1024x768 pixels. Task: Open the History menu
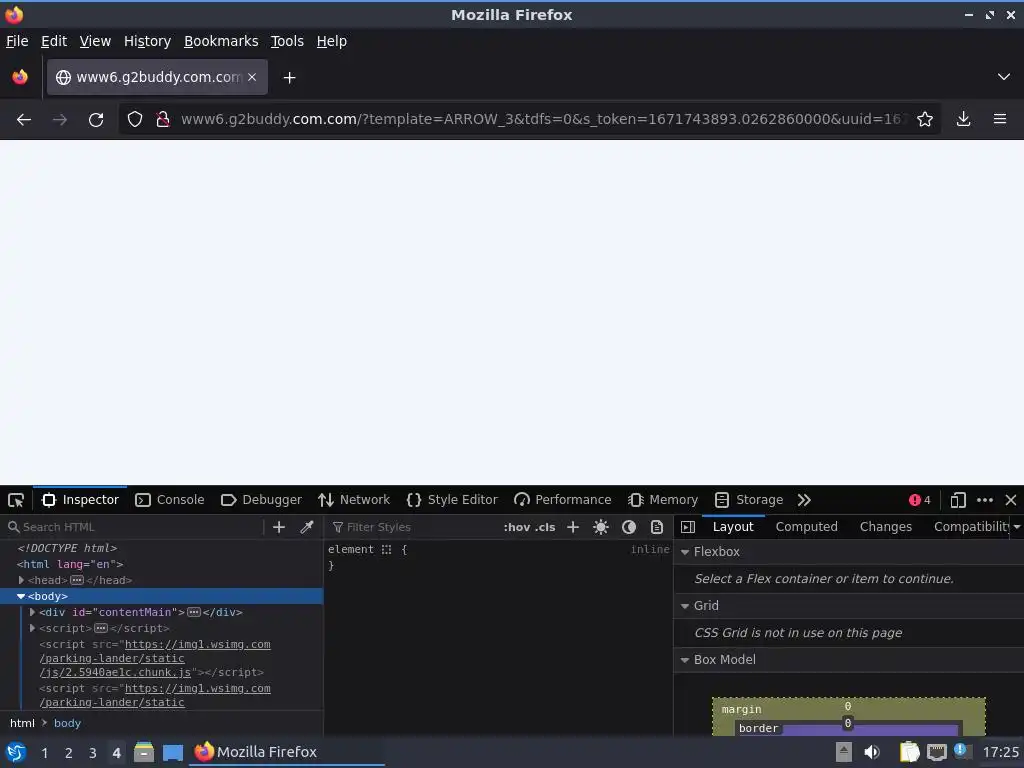pos(147,41)
